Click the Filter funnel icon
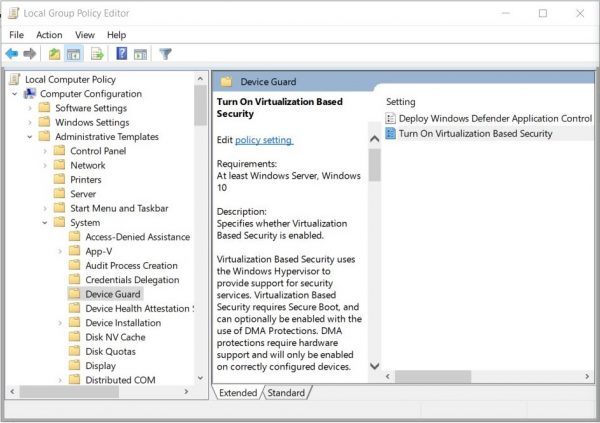The width and height of the screenshot is (600, 423). click(166, 54)
